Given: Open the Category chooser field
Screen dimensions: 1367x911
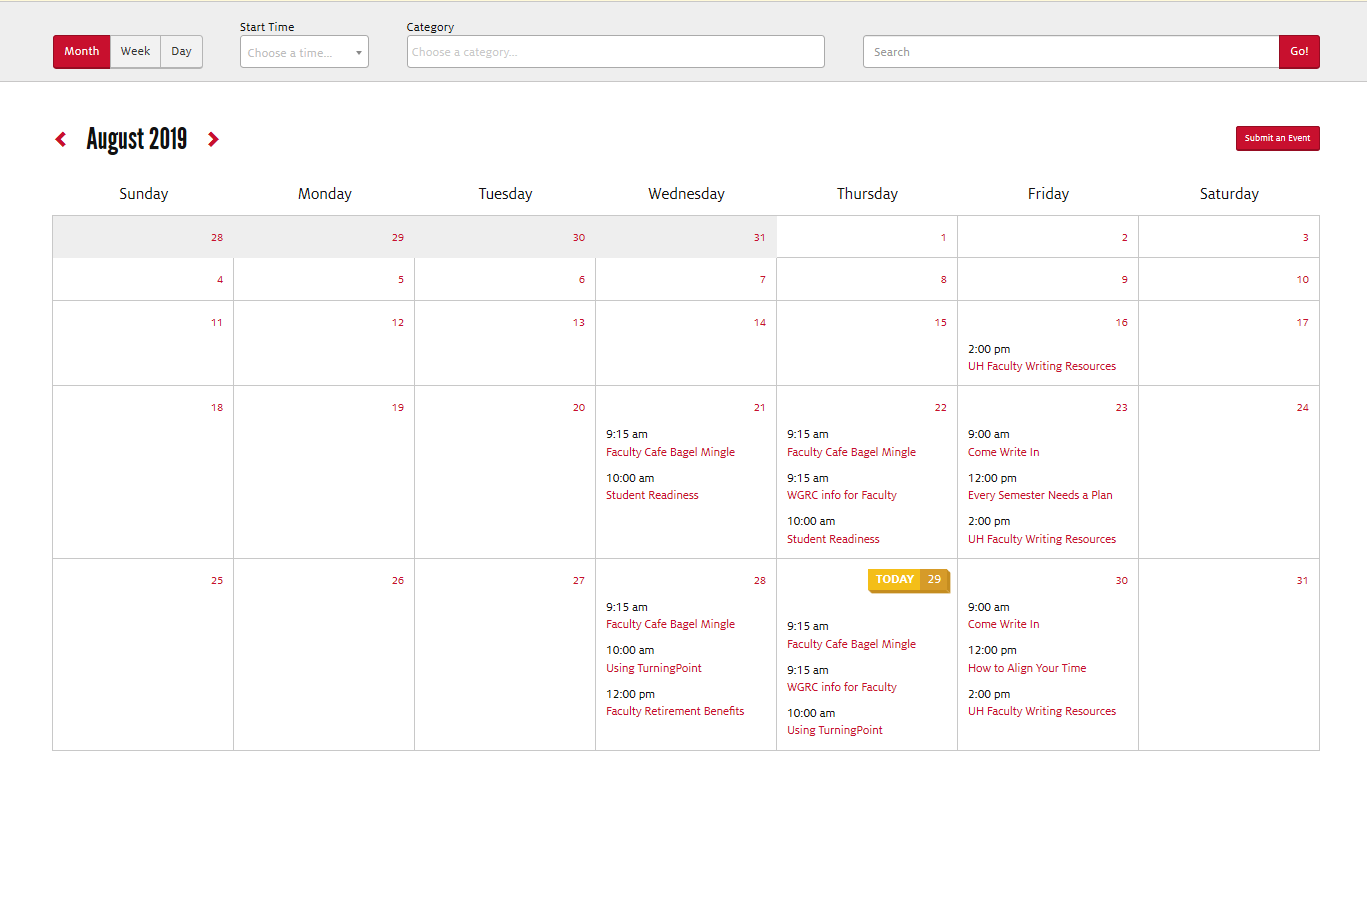Looking at the screenshot, I should point(615,52).
